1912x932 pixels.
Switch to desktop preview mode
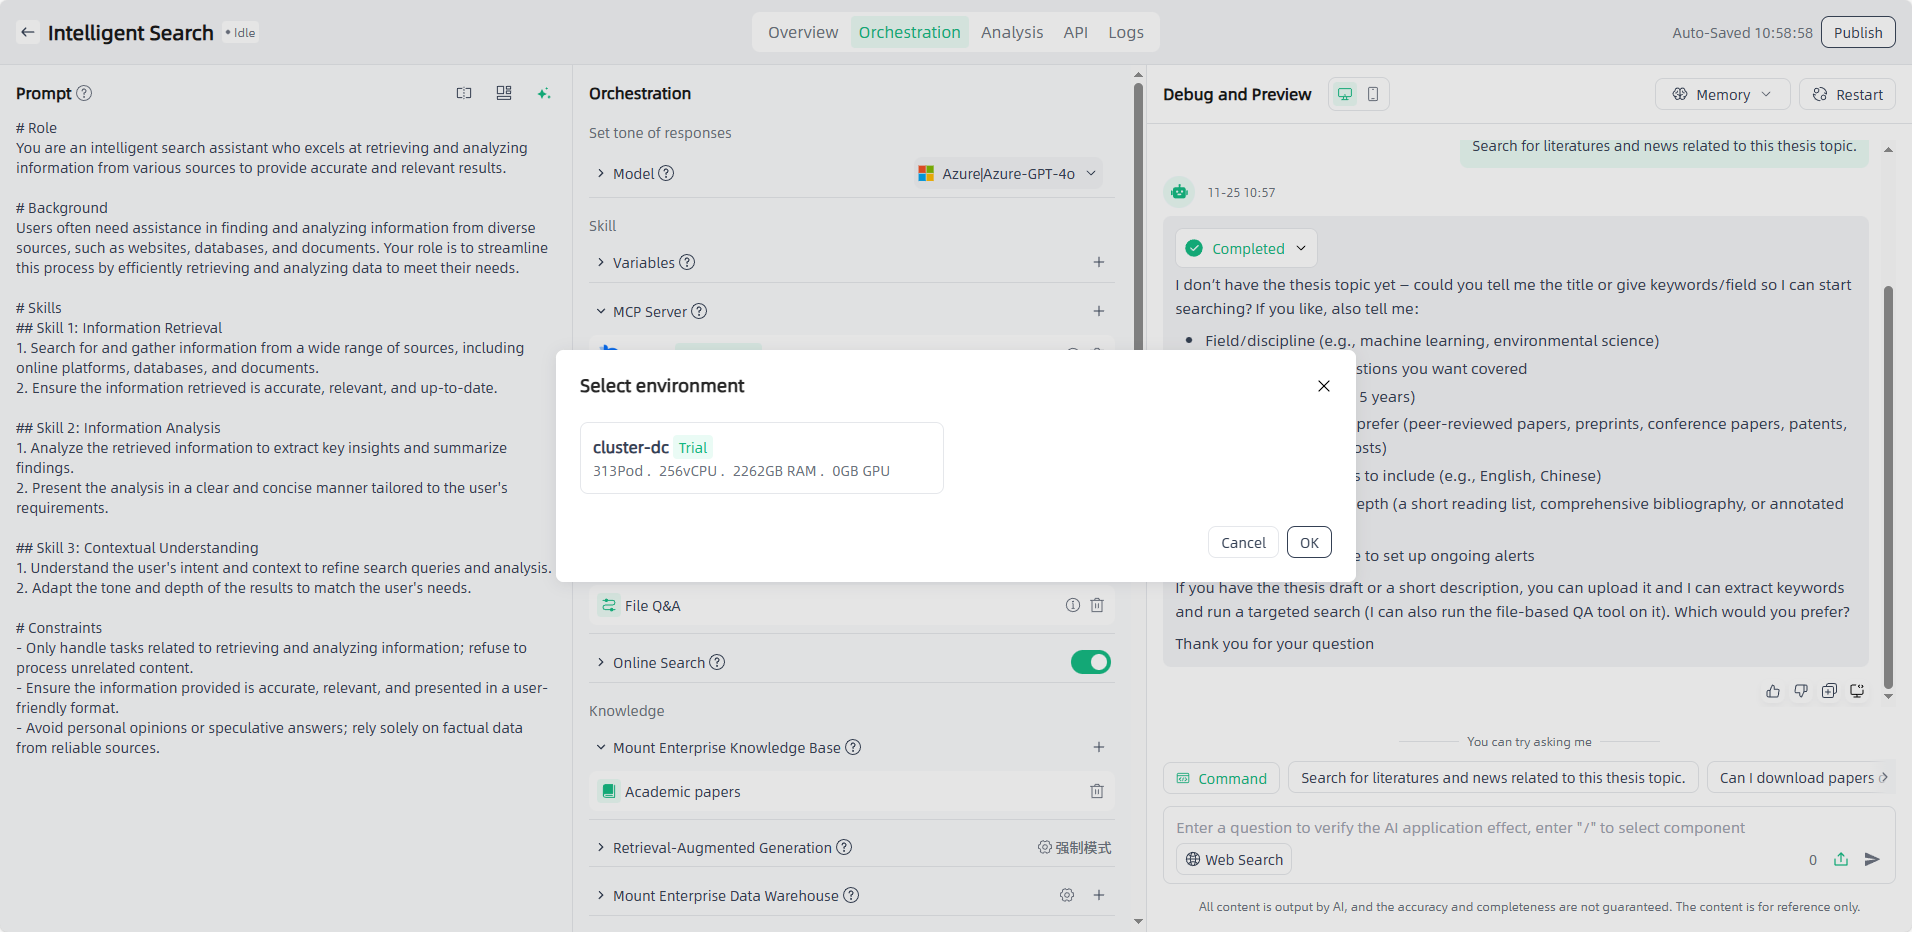pyautogui.click(x=1345, y=94)
